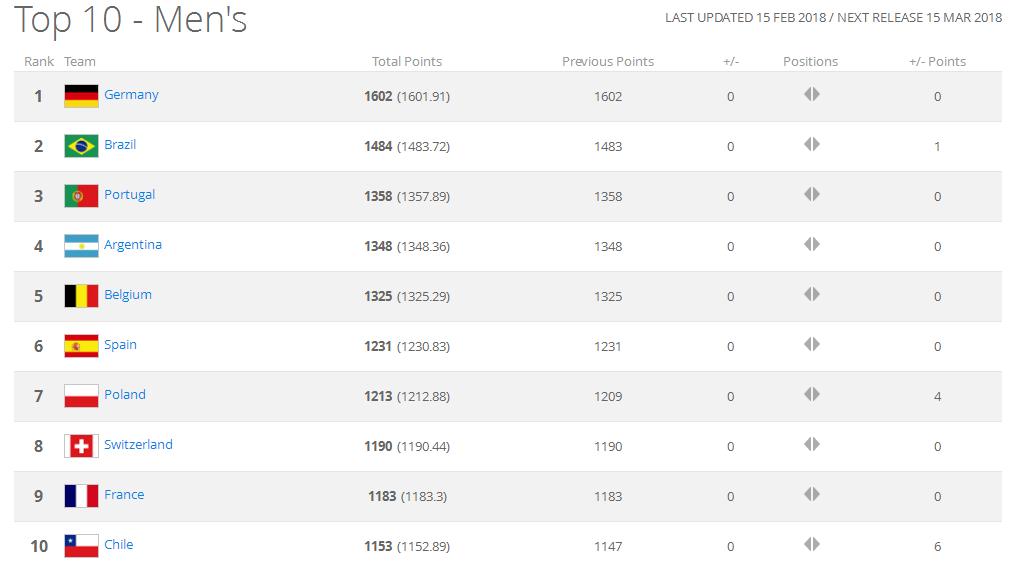Click the Rank column header
The height and width of the screenshot is (565, 1019).
point(39,62)
